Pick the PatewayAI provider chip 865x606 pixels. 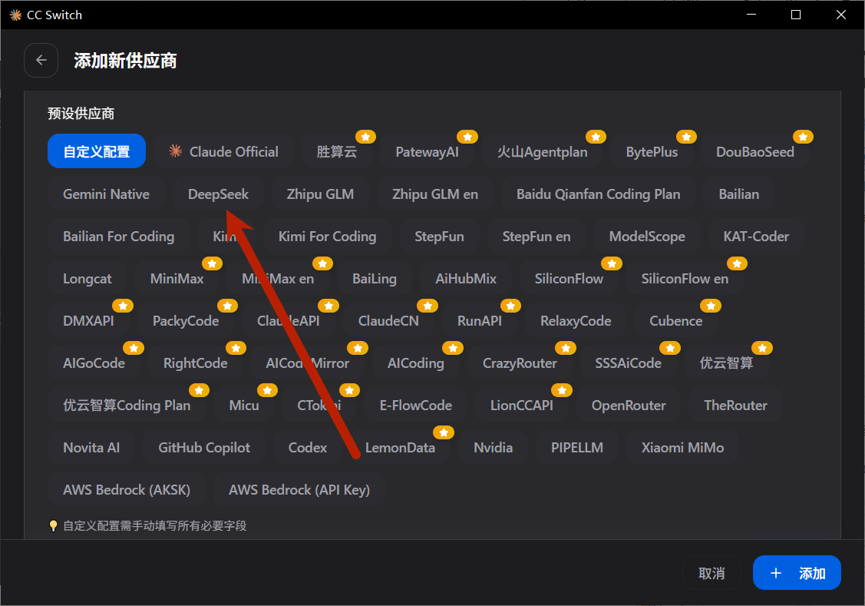click(427, 151)
